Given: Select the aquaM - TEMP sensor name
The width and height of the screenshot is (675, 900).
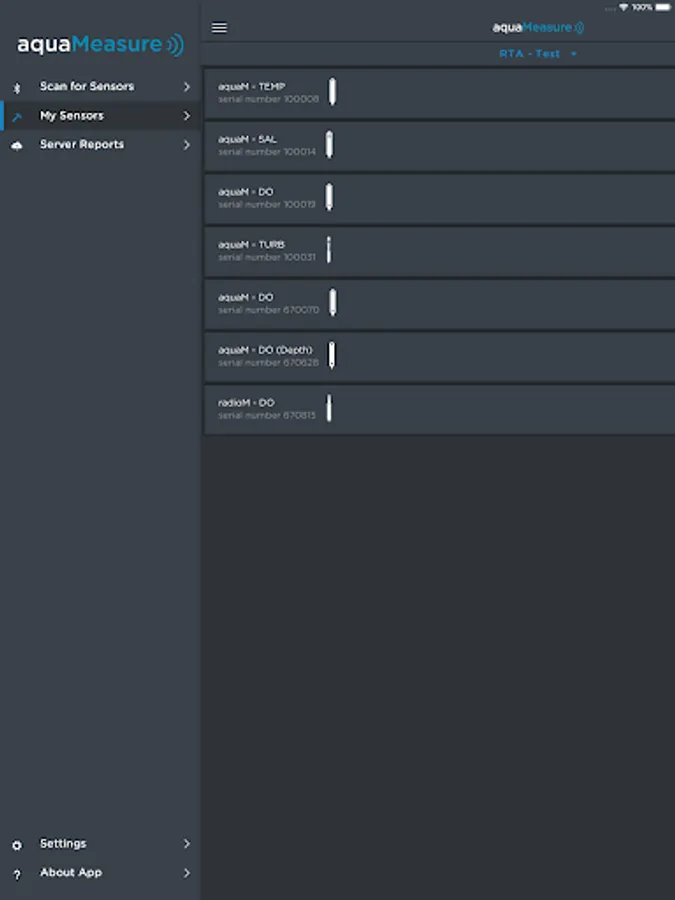Looking at the screenshot, I should pos(251,87).
